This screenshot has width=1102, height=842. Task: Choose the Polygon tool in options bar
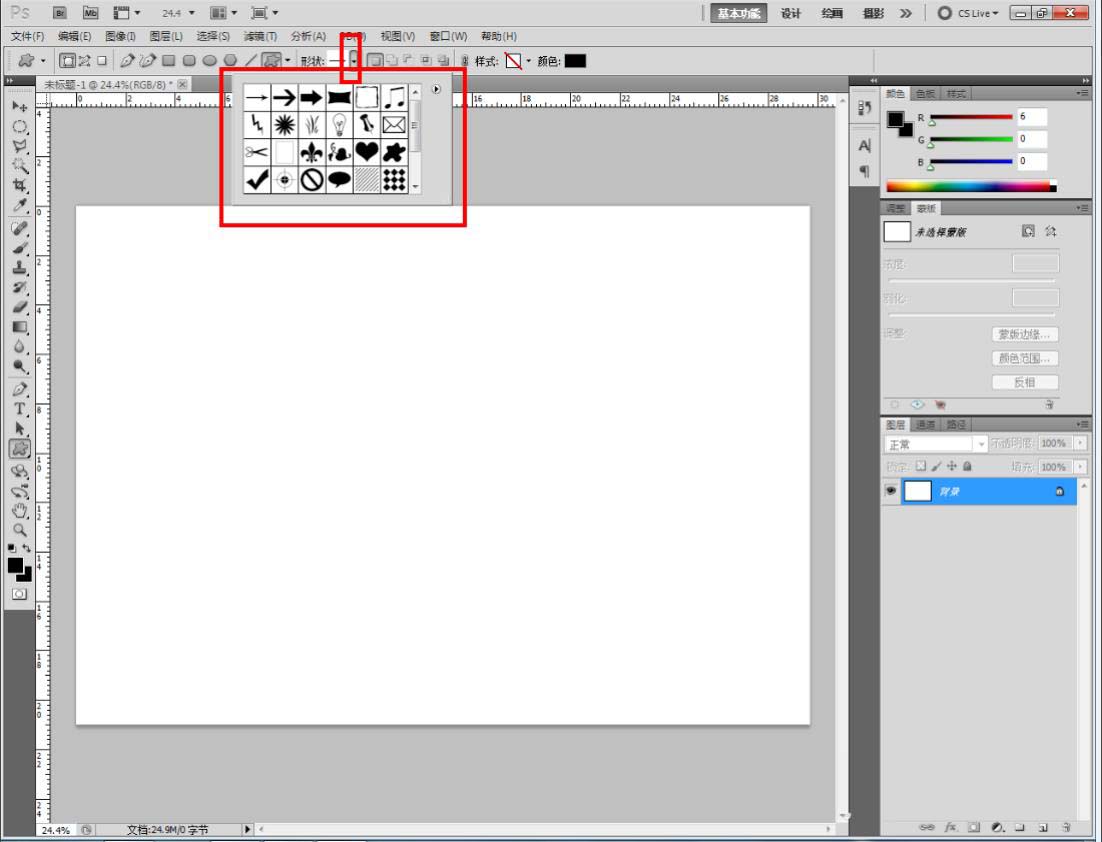pos(230,61)
